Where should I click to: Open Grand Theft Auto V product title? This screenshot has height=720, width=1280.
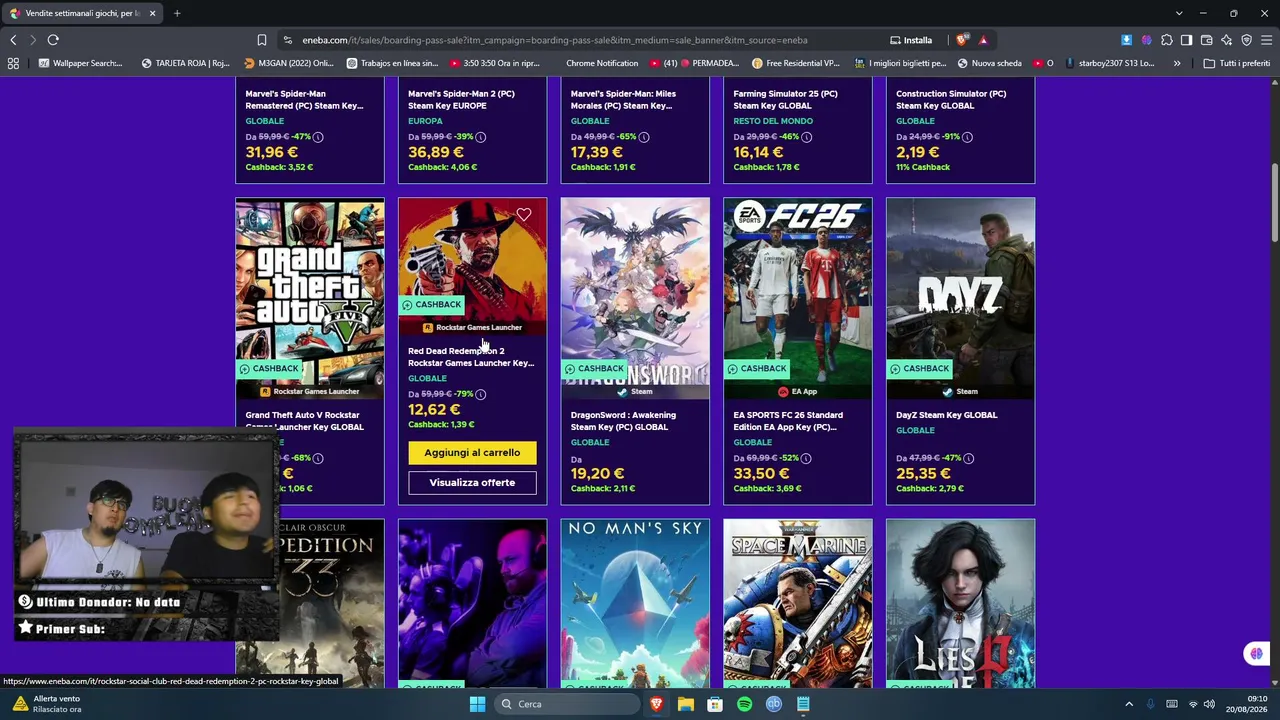[305, 421]
